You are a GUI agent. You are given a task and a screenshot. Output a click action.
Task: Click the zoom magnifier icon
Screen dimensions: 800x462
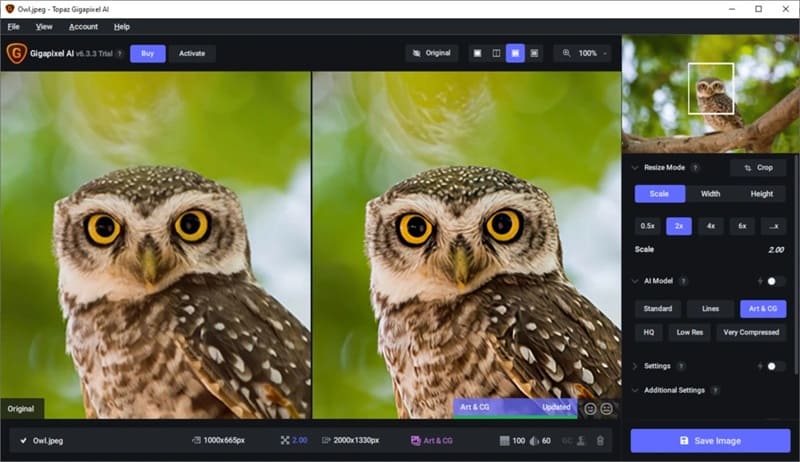(x=566, y=53)
